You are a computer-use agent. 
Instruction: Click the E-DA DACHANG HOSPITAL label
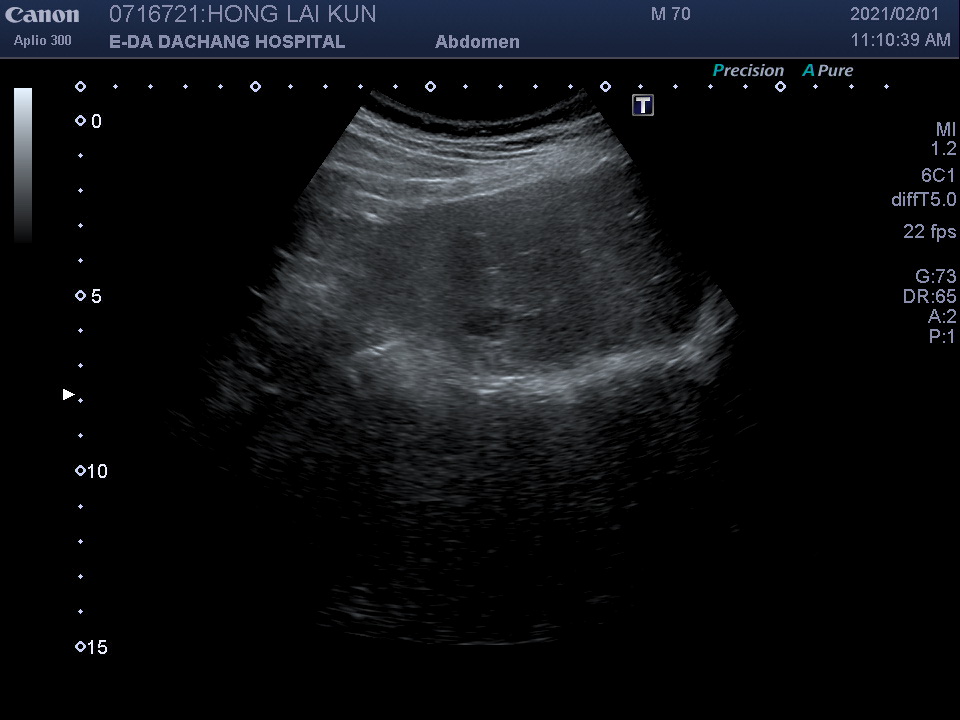[227, 42]
